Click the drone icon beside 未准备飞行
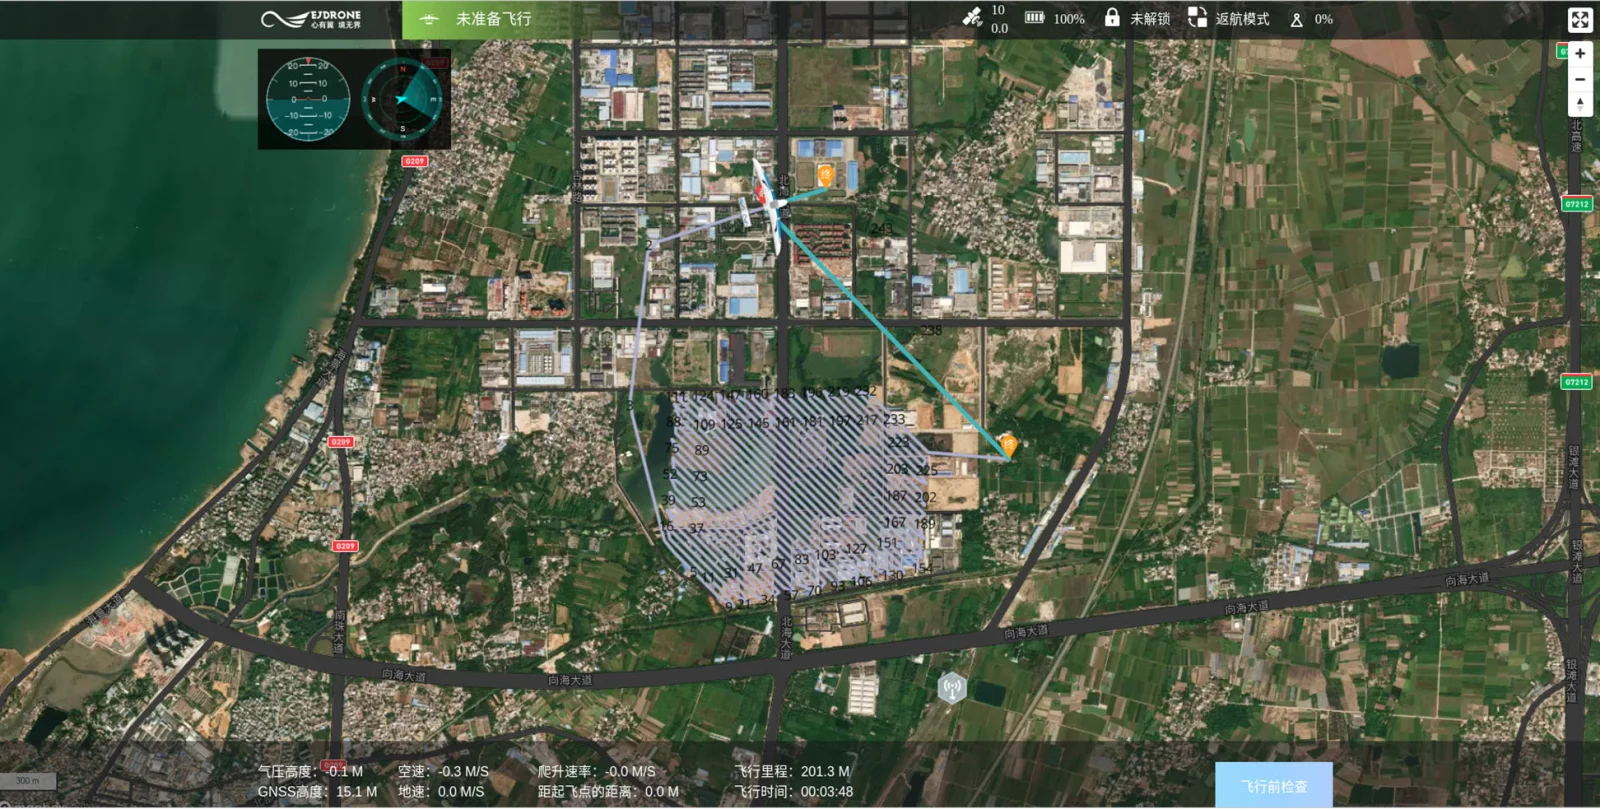 pyautogui.click(x=429, y=19)
